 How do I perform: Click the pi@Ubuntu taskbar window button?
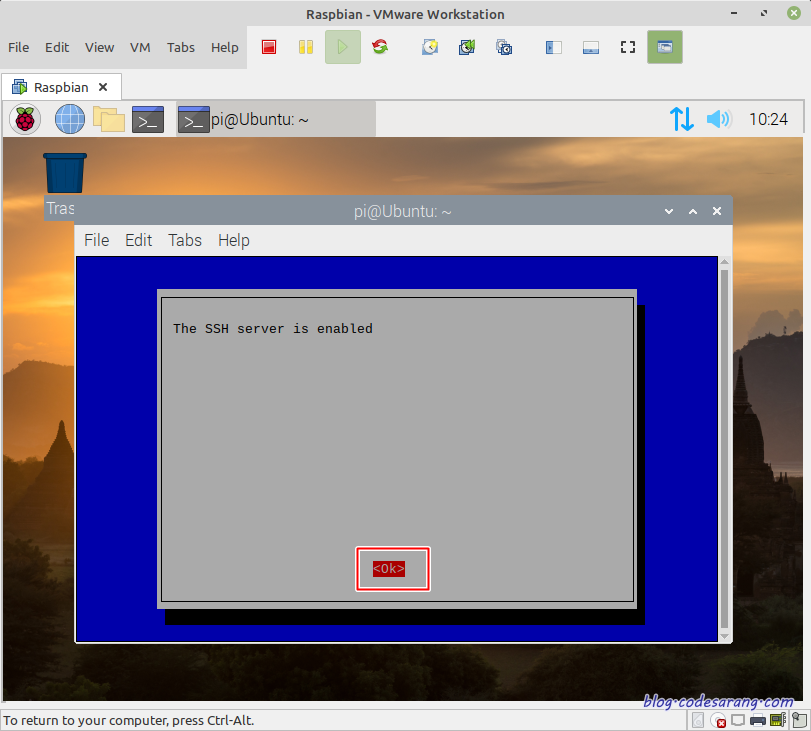(276, 120)
